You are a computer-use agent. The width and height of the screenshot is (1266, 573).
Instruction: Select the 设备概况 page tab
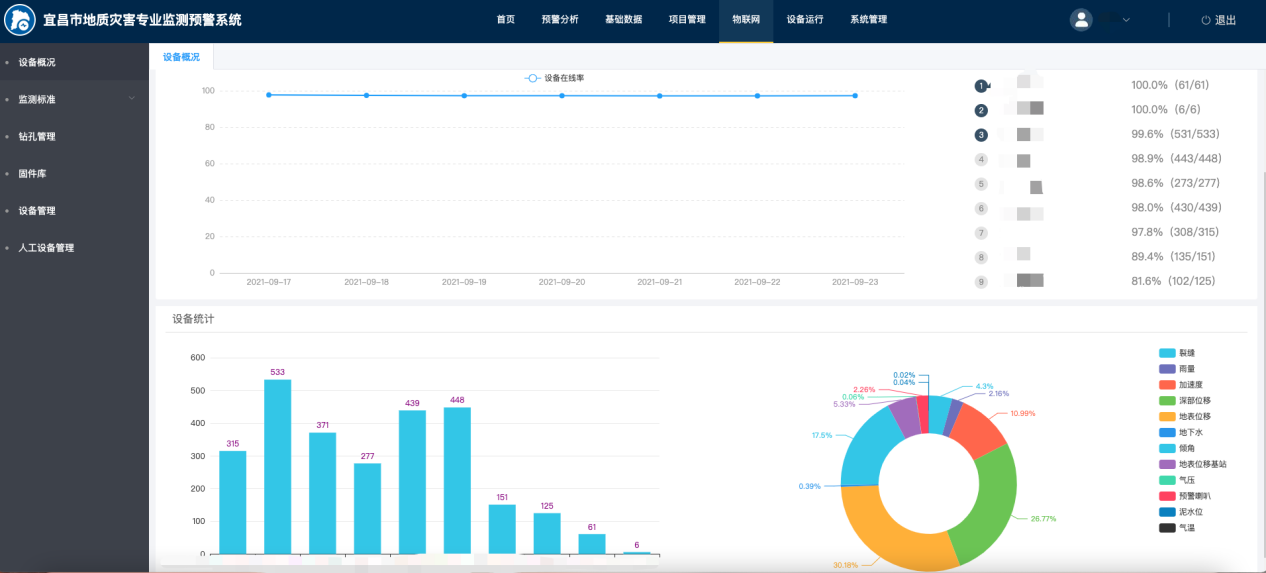(182, 58)
